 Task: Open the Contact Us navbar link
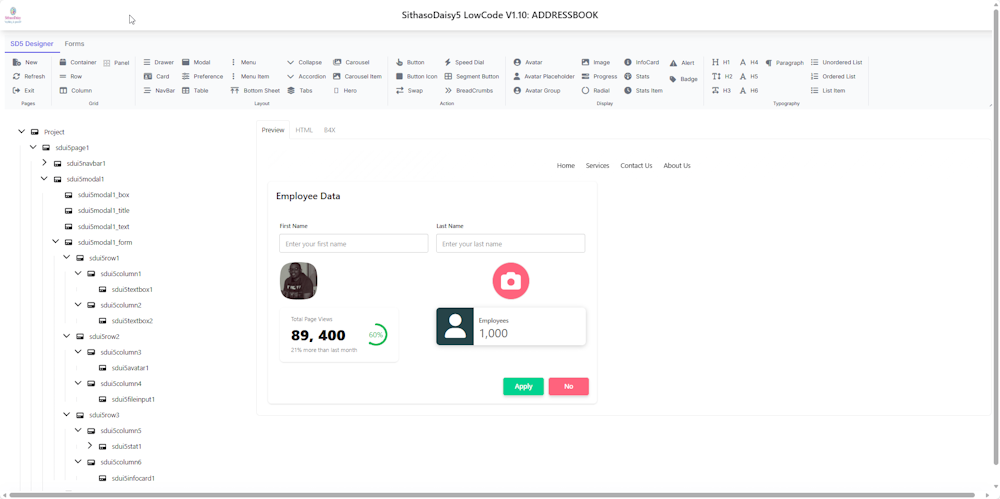636,165
